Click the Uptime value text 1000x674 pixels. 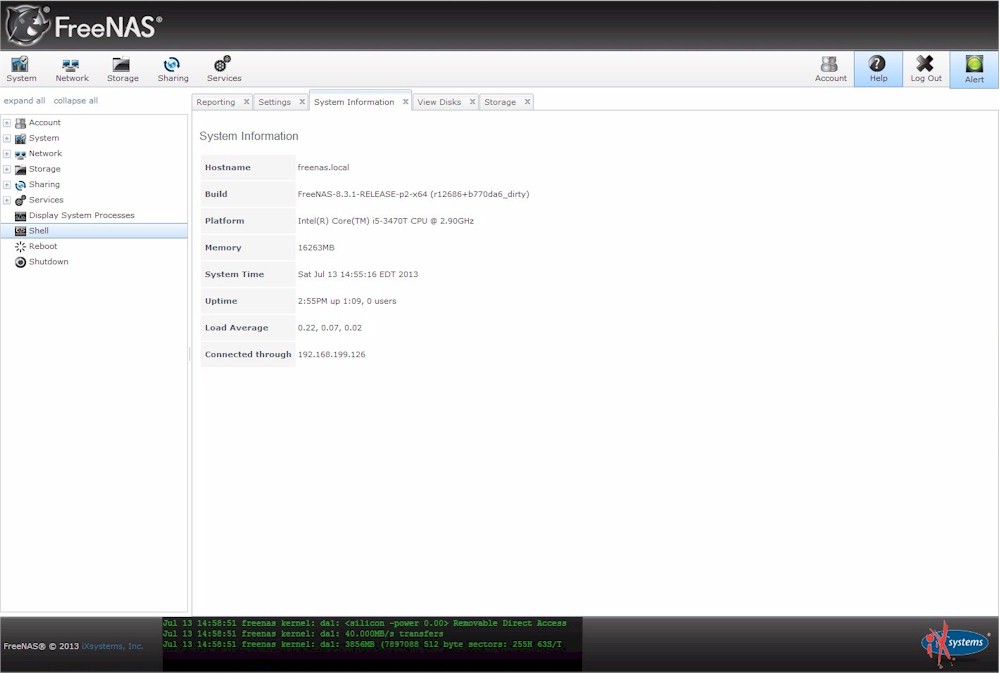click(x=347, y=302)
